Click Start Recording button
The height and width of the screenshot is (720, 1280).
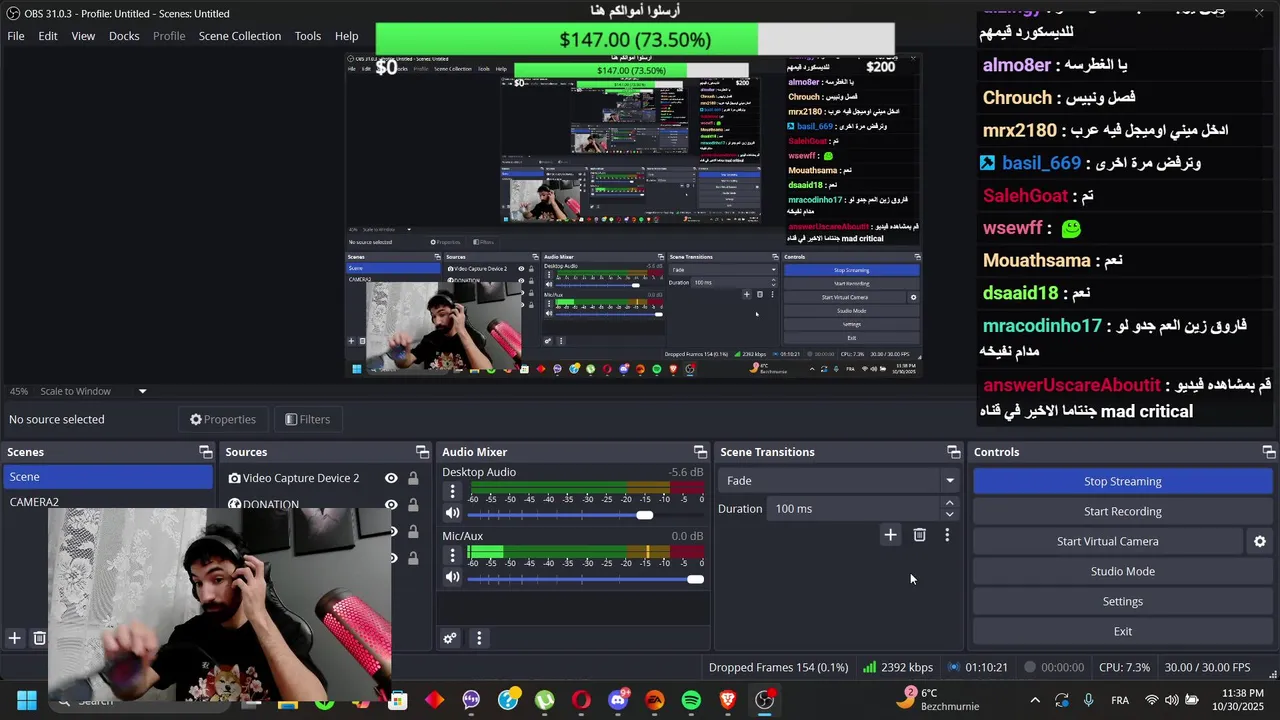(x=1122, y=511)
